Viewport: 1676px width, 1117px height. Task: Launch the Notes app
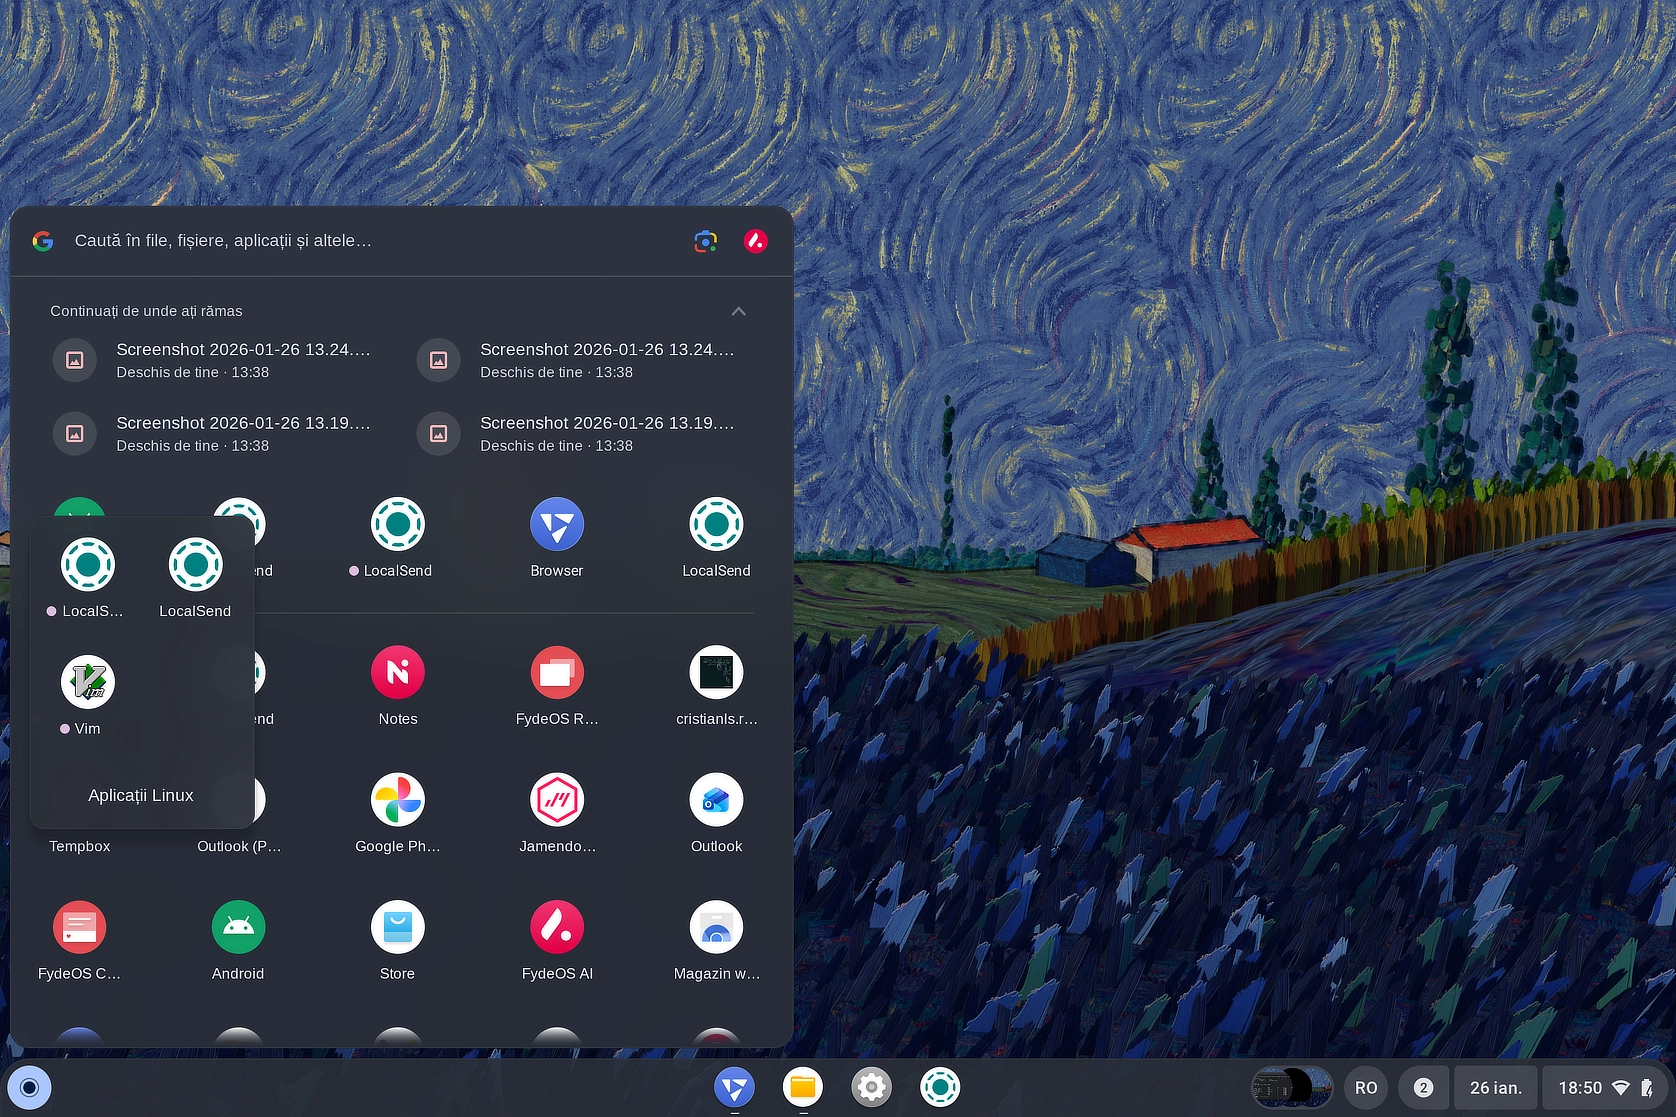pos(397,673)
